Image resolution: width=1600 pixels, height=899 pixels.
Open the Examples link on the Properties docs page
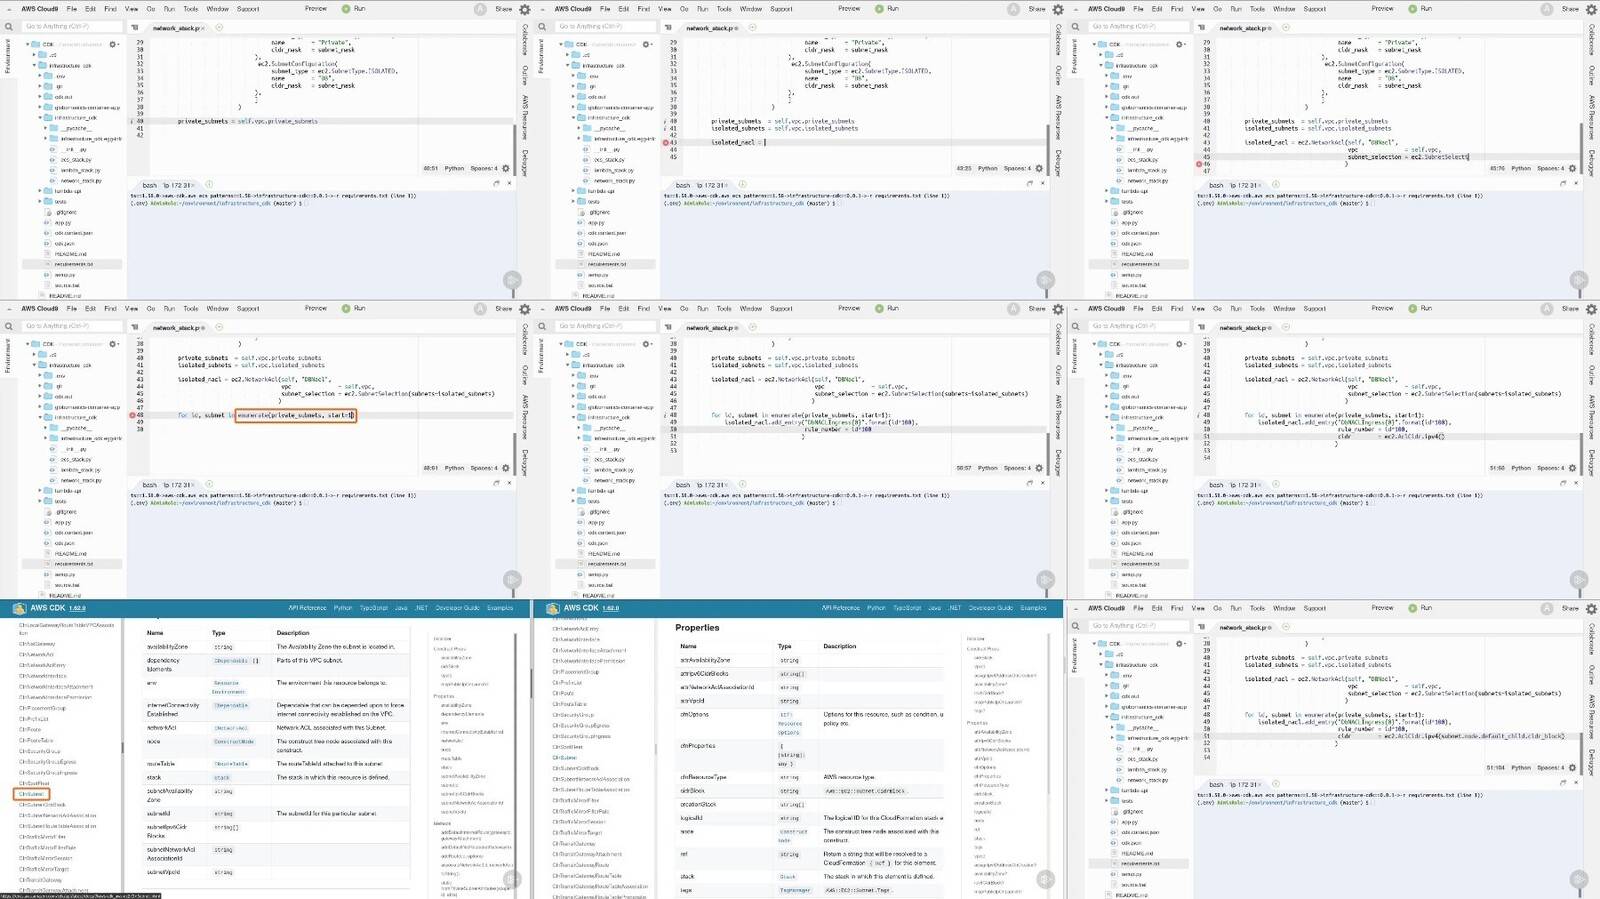coord(1033,608)
